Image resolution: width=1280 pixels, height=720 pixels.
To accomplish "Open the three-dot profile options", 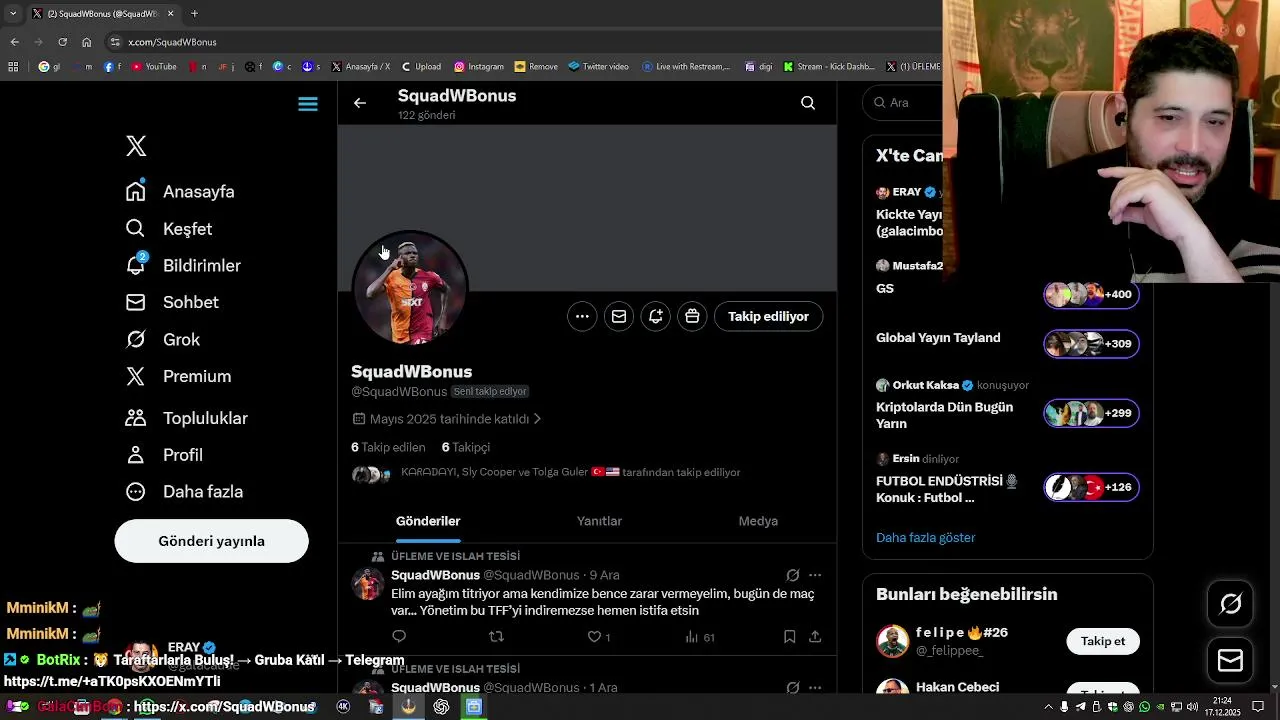I will [x=582, y=316].
